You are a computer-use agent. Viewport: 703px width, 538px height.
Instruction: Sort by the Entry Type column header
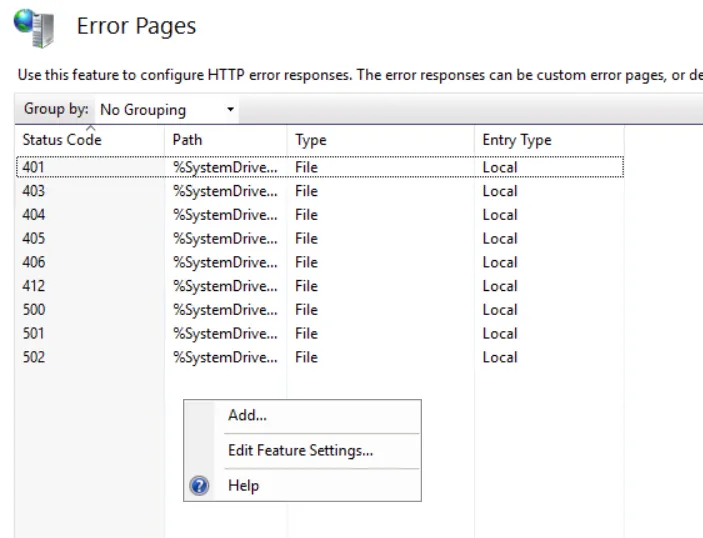pos(549,140)
